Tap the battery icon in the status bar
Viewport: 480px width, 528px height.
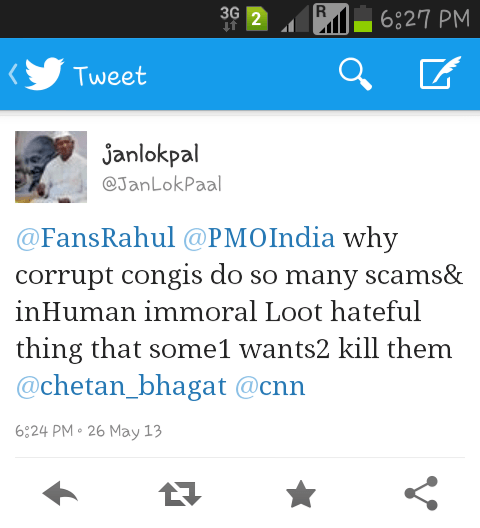pos(363,19)
